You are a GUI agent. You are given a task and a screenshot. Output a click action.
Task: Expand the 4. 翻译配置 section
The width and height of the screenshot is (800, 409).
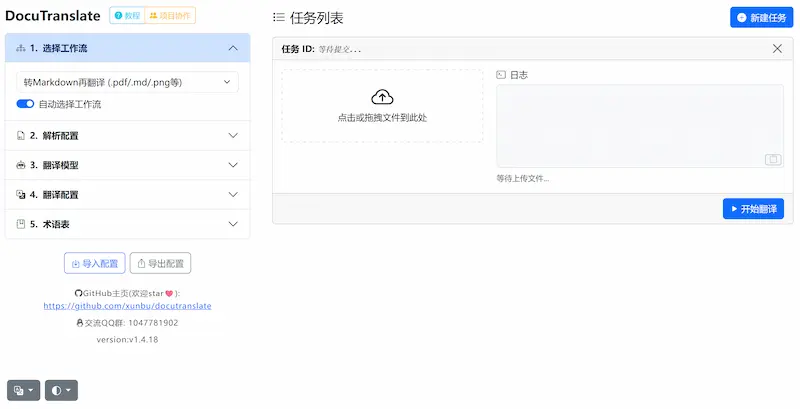pos(127,195)
